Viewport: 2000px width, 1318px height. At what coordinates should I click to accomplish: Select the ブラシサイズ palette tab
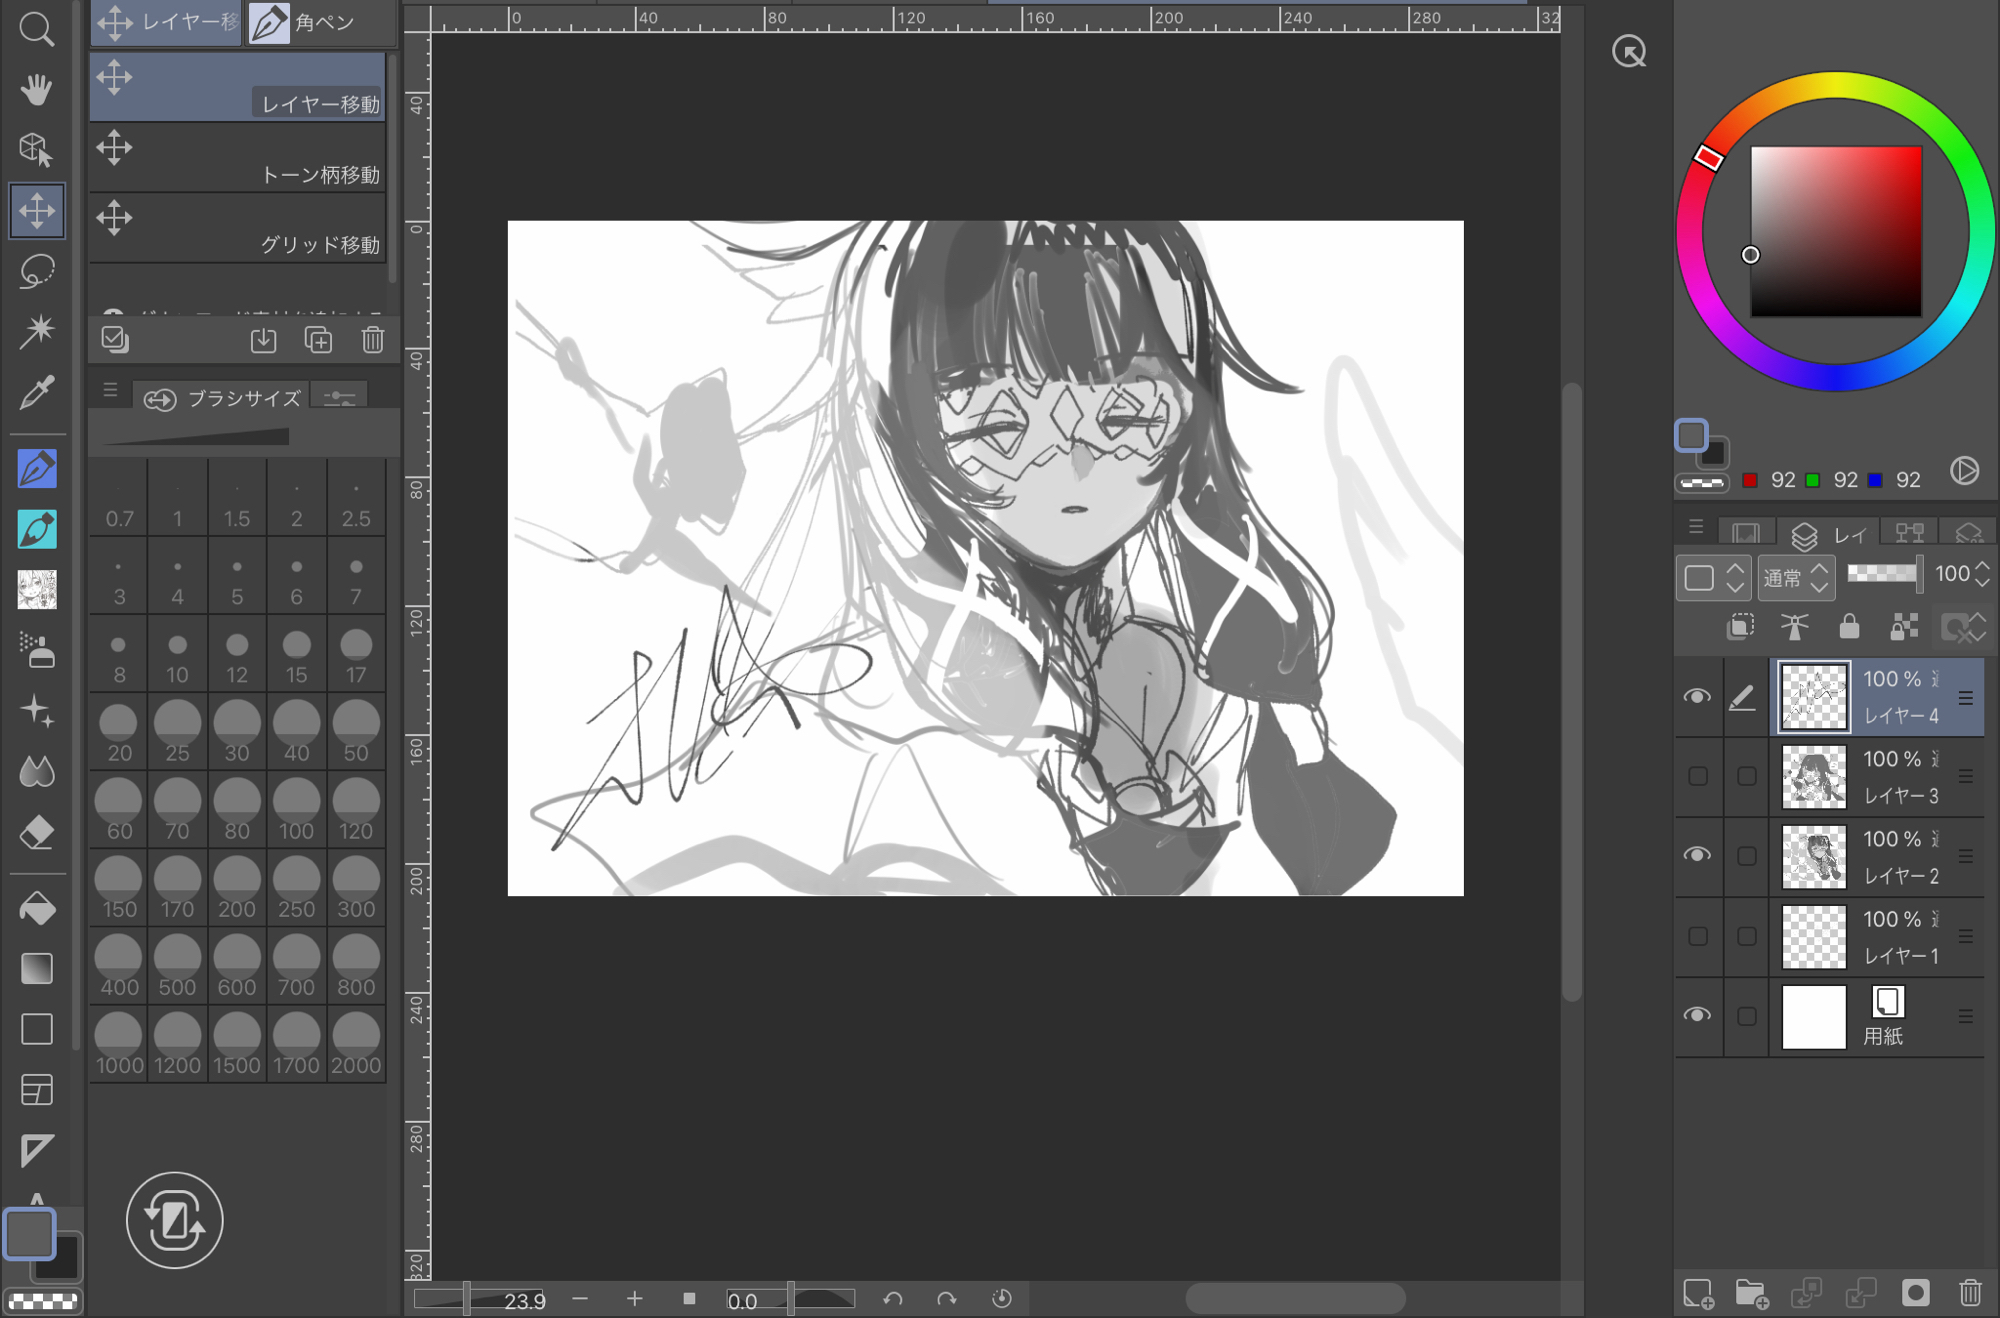[x=222, y=399]
